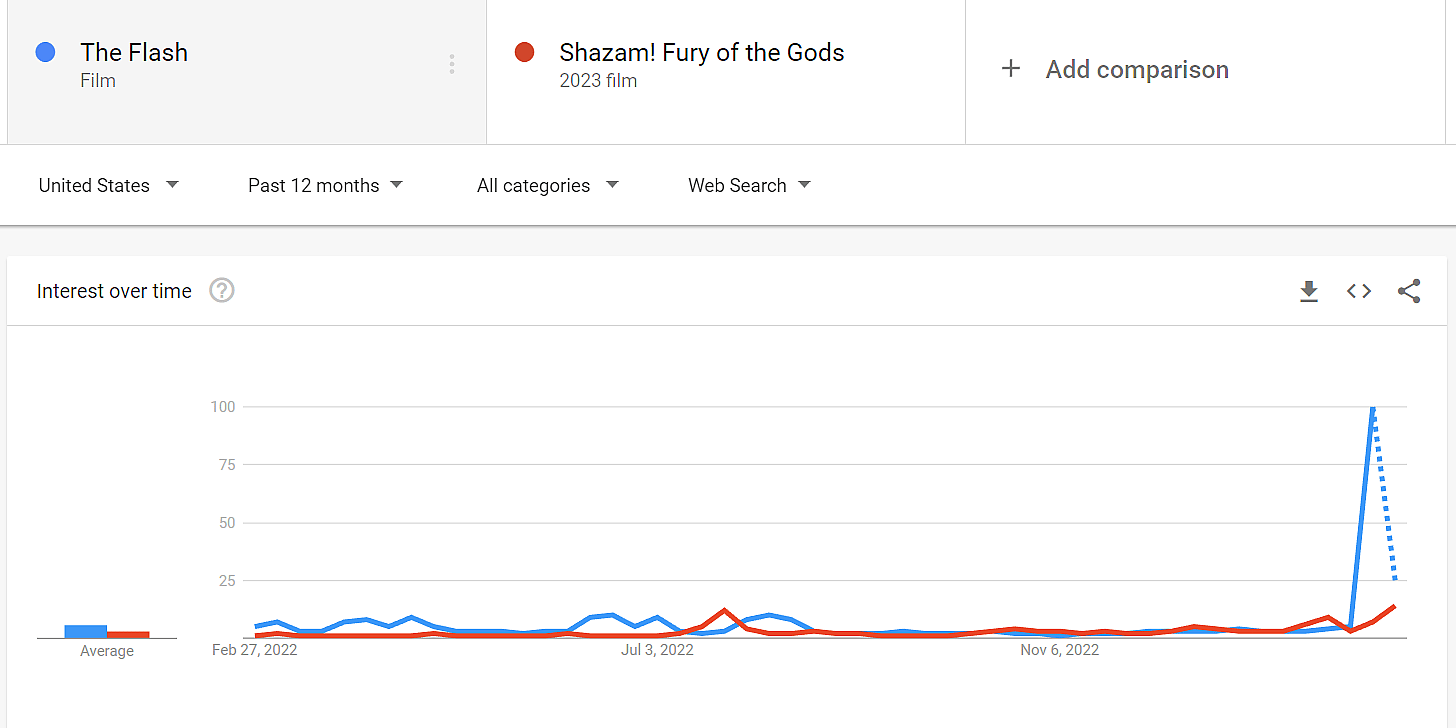Edit the Shazam! Fury of the Gods term
The image size is (1456, 728).
(x=702, y=53)
